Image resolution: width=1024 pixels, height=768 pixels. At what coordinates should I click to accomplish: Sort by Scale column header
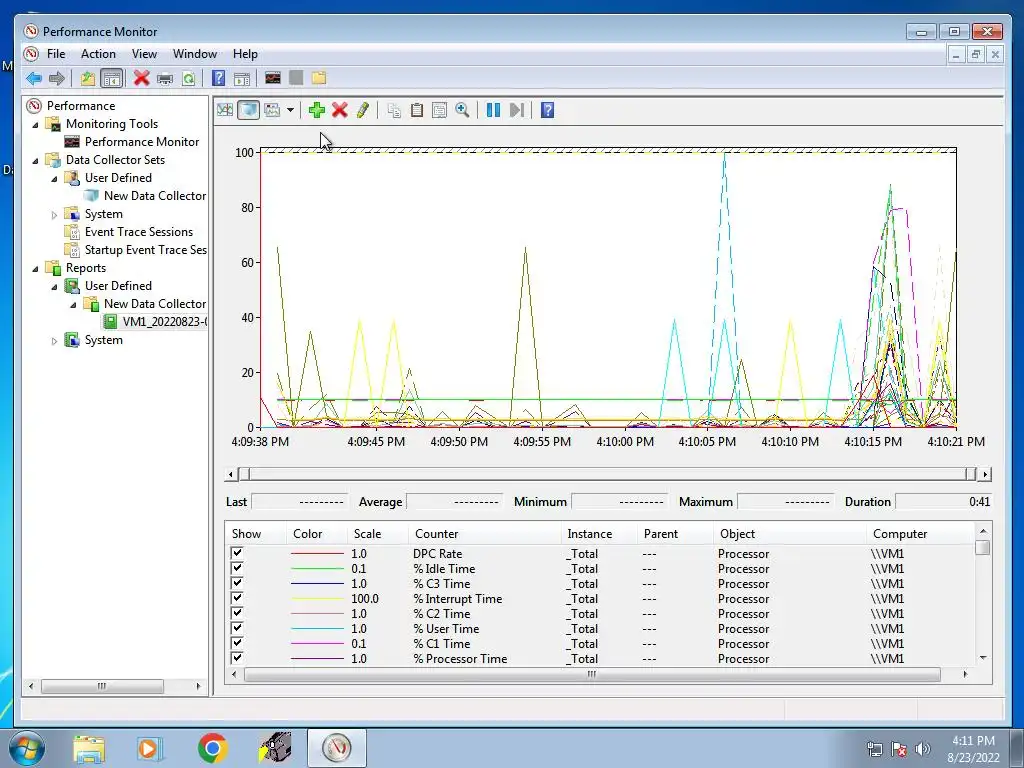(377, 534)
